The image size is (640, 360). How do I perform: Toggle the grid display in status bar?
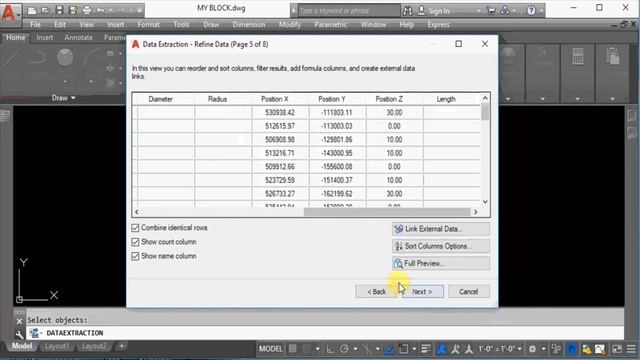(293, 349)
